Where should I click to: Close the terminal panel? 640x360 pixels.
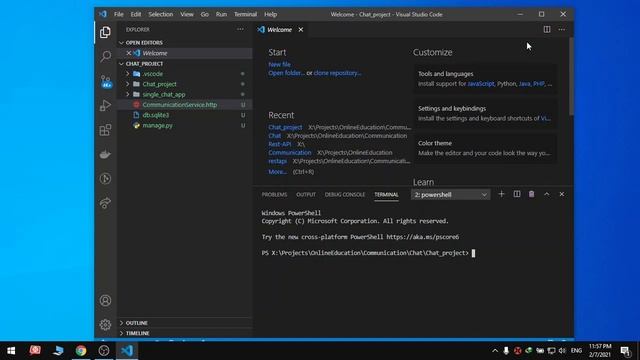click(562, 194)
